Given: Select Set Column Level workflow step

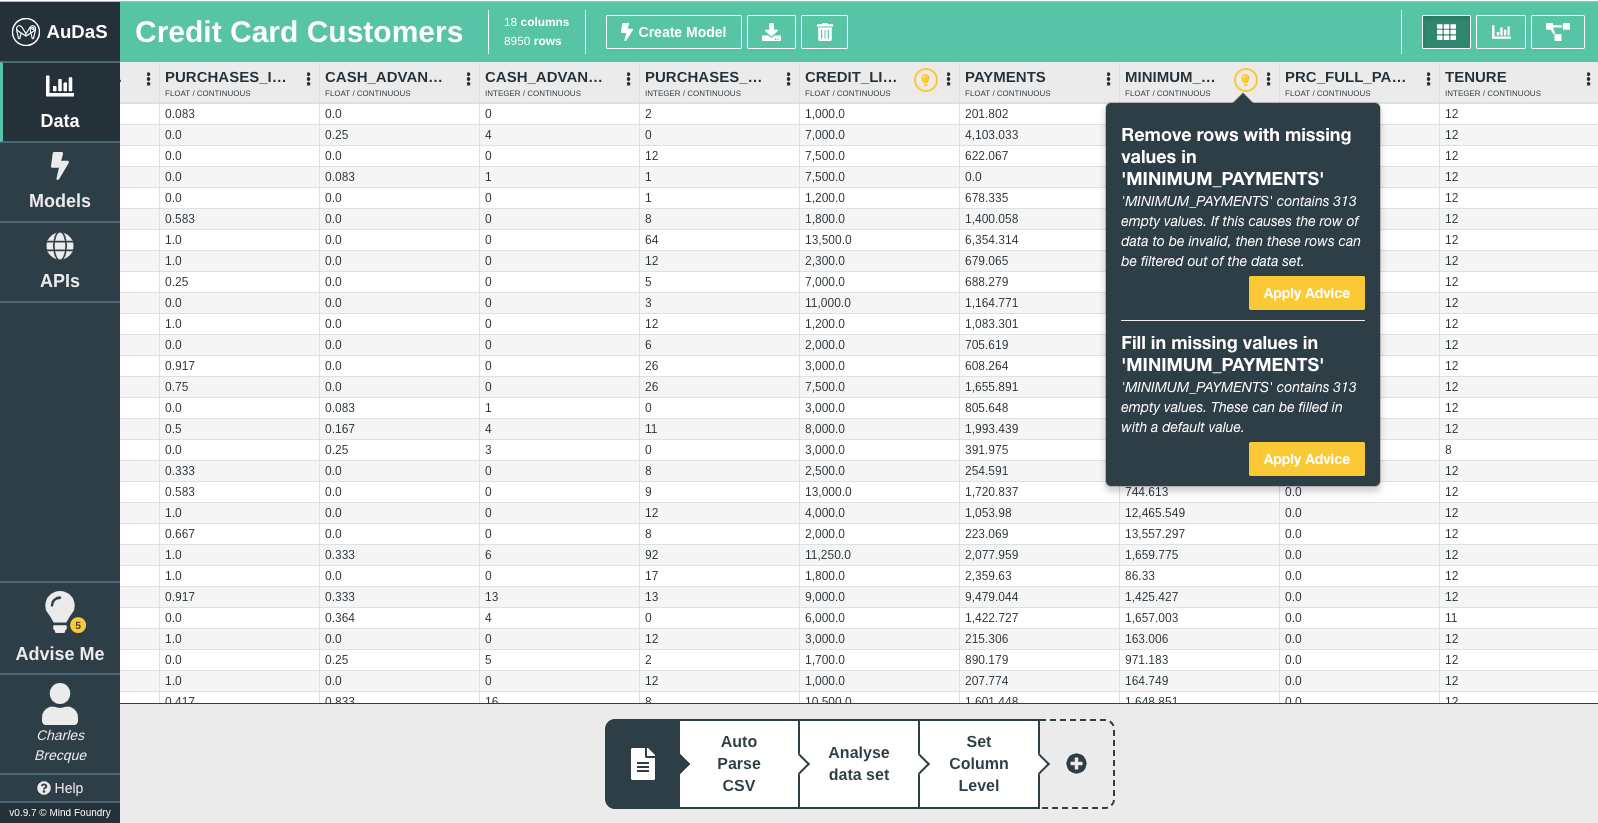Looking at the screenshot, I should click(x=979, y=764).
